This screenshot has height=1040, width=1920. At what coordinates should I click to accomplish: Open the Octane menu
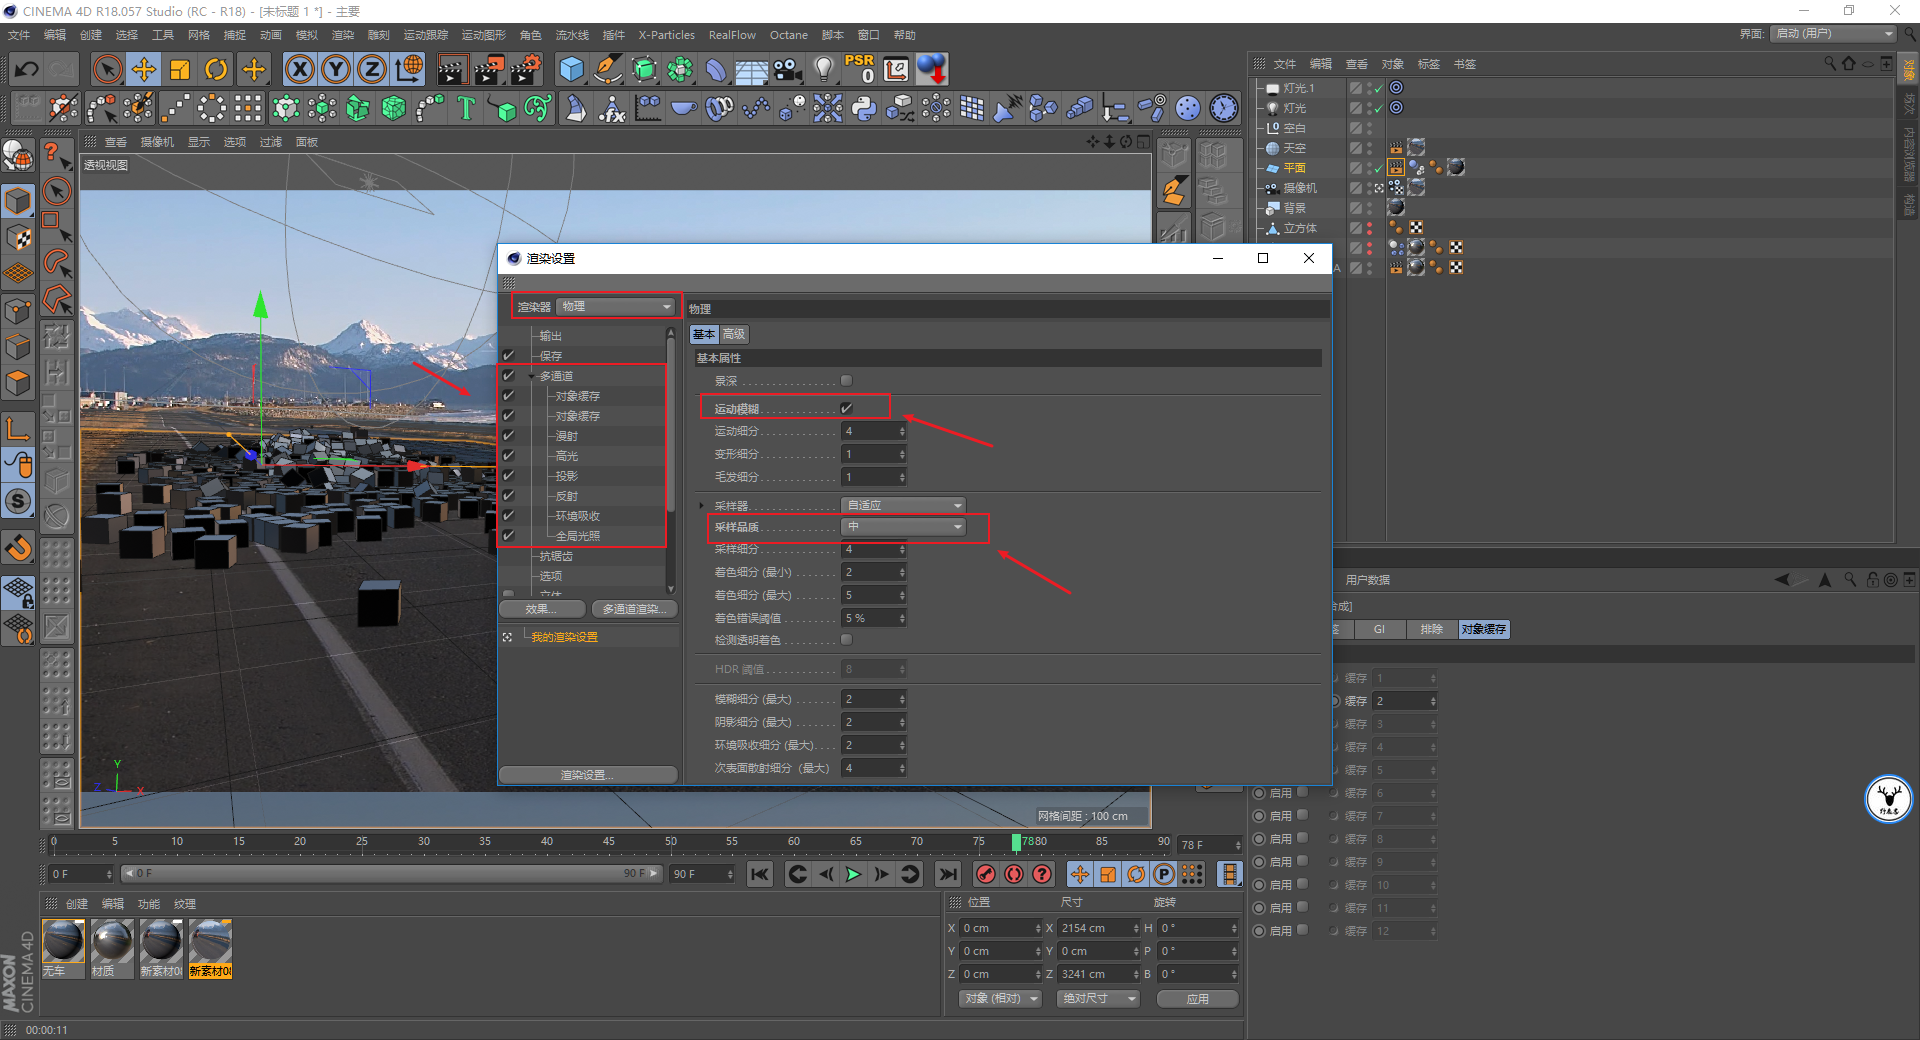click(788, 35)
